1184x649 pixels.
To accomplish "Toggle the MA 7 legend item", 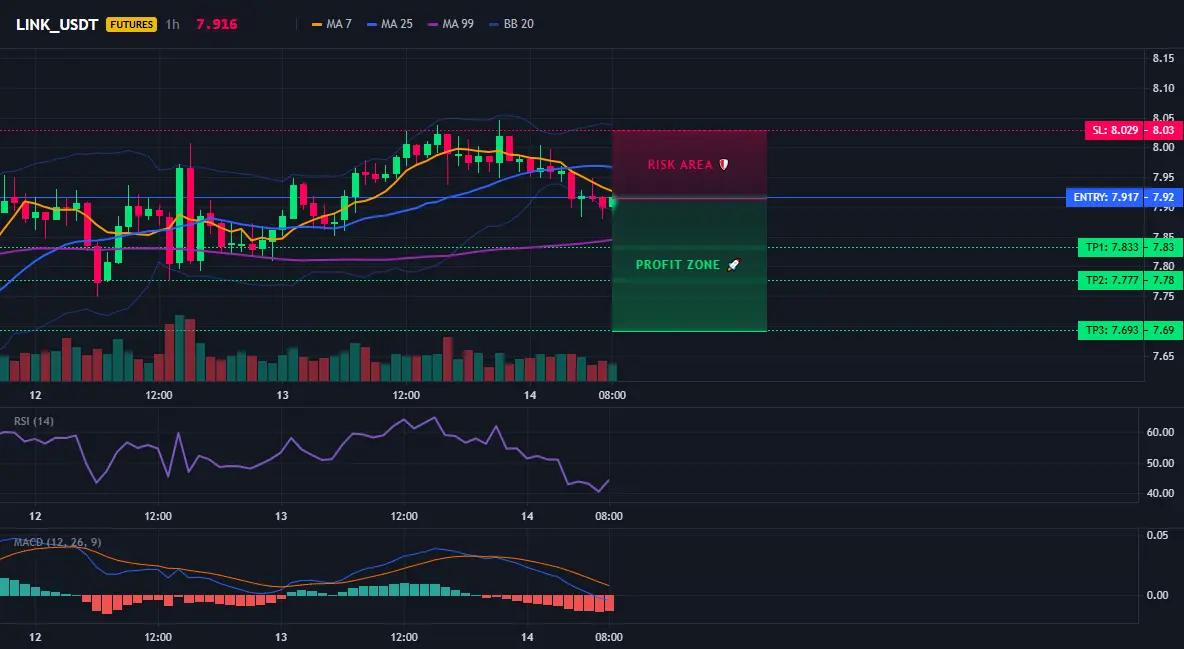I will click(332, 24).
